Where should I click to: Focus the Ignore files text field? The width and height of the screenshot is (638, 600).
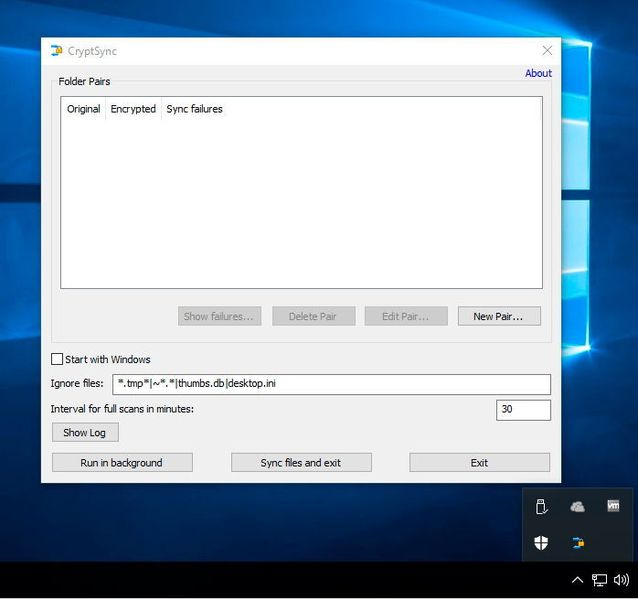pos(331,384)
